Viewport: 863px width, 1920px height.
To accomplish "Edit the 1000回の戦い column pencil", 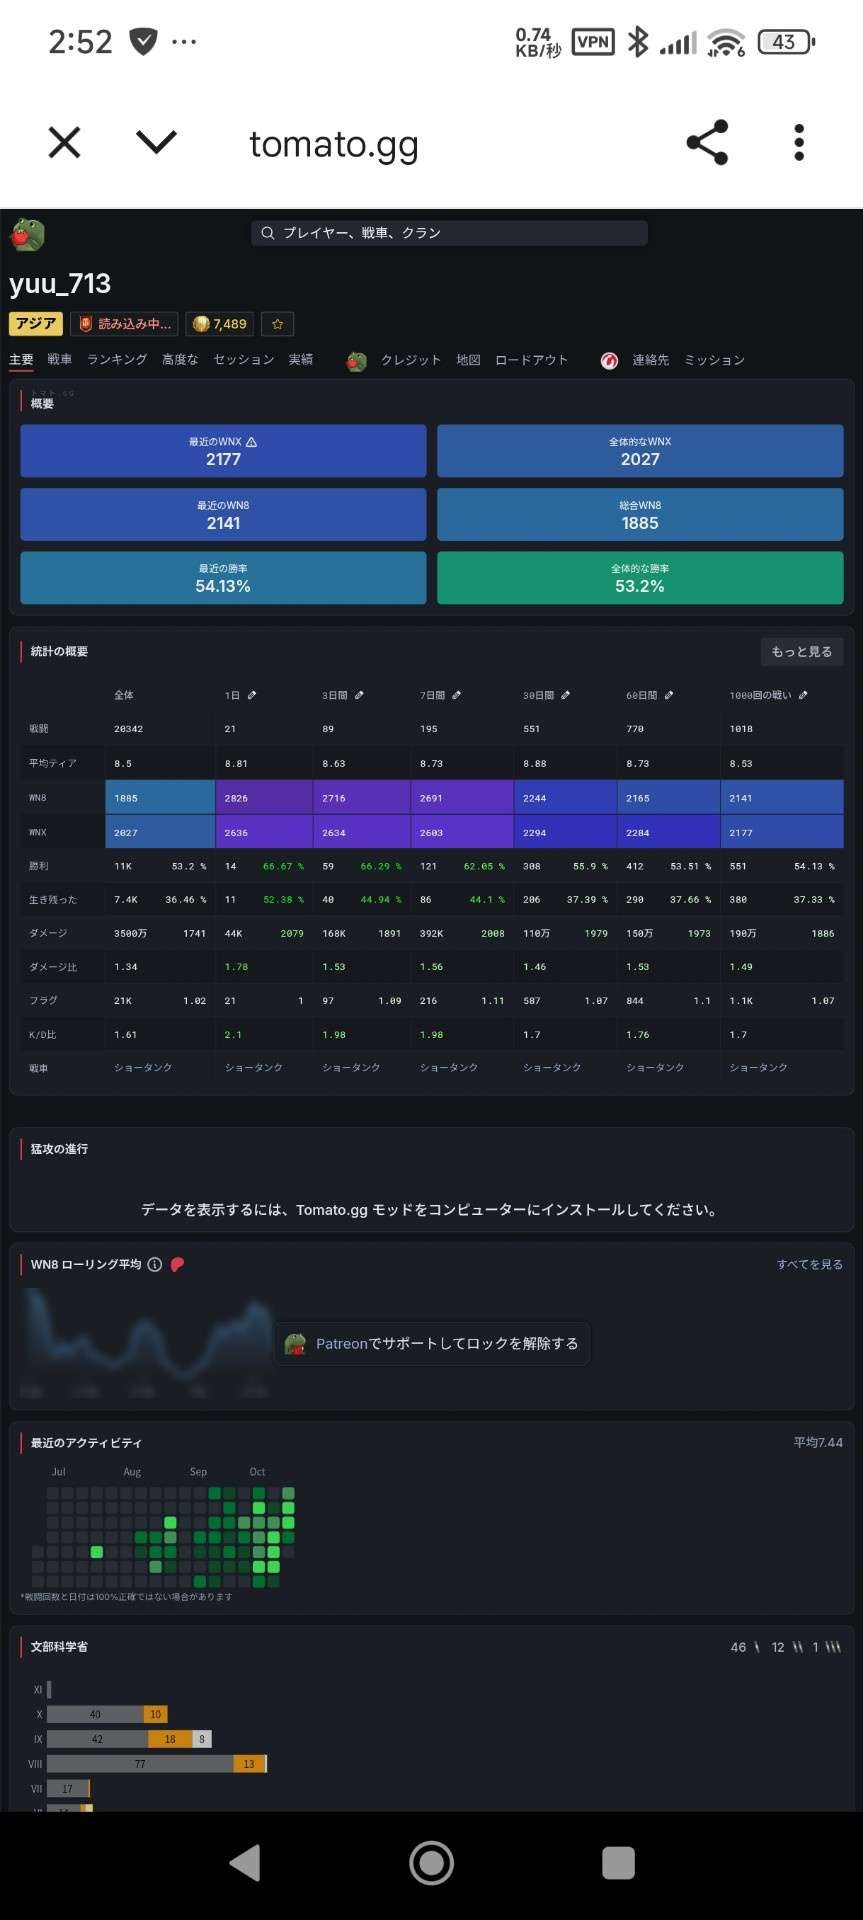I will [803, 695].
